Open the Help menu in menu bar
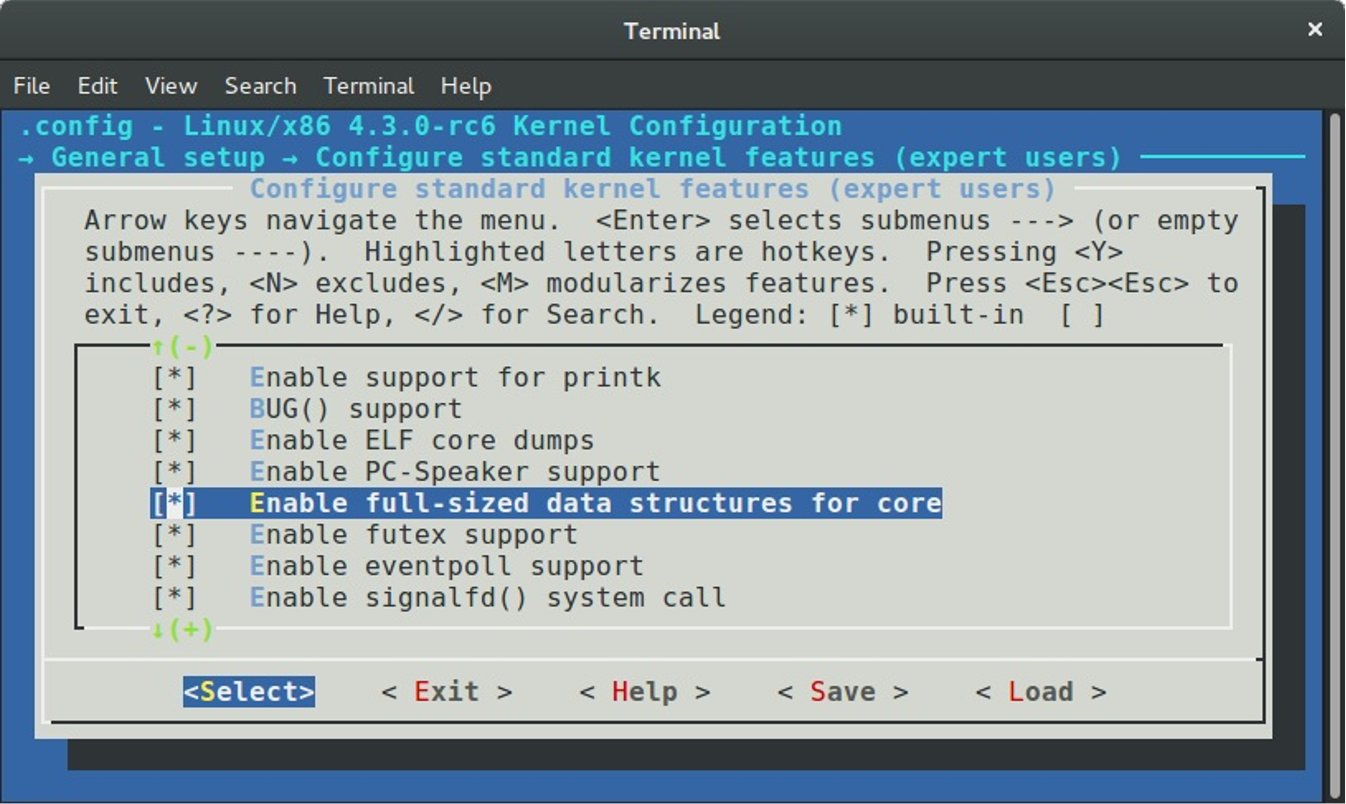This screenshot has height=804, width=1346. click(x=466, y=86)
